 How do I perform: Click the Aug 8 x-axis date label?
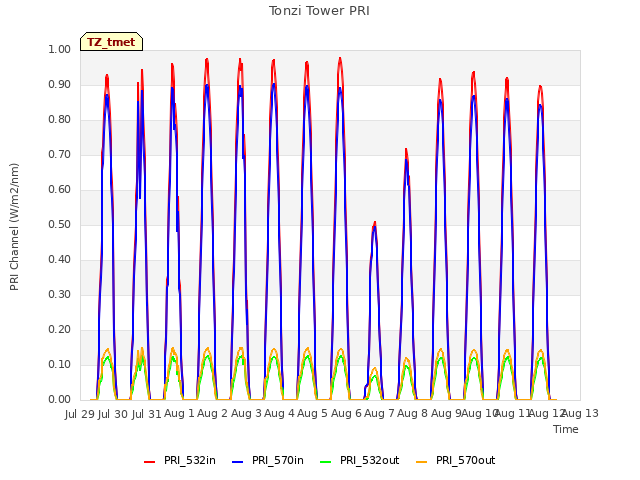point(412,414)
